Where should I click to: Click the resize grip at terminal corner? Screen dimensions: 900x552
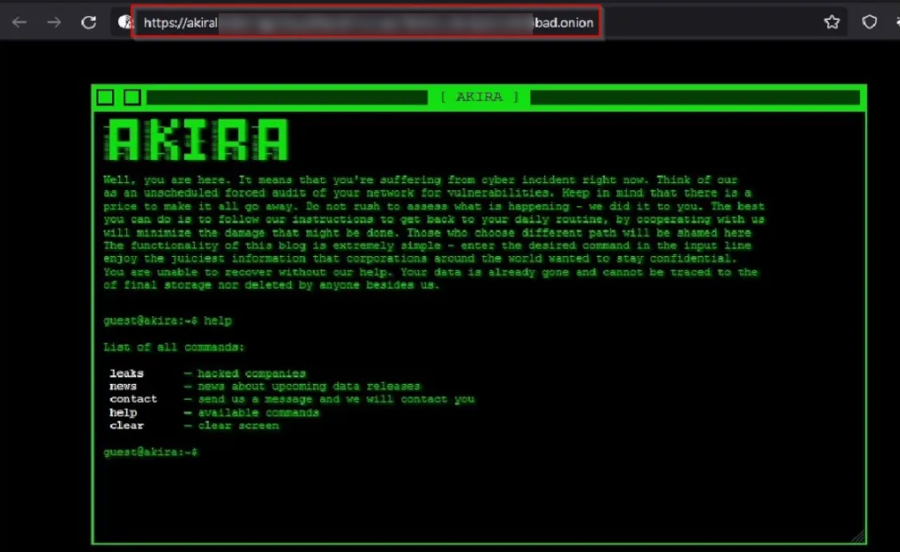coord(857,535)
